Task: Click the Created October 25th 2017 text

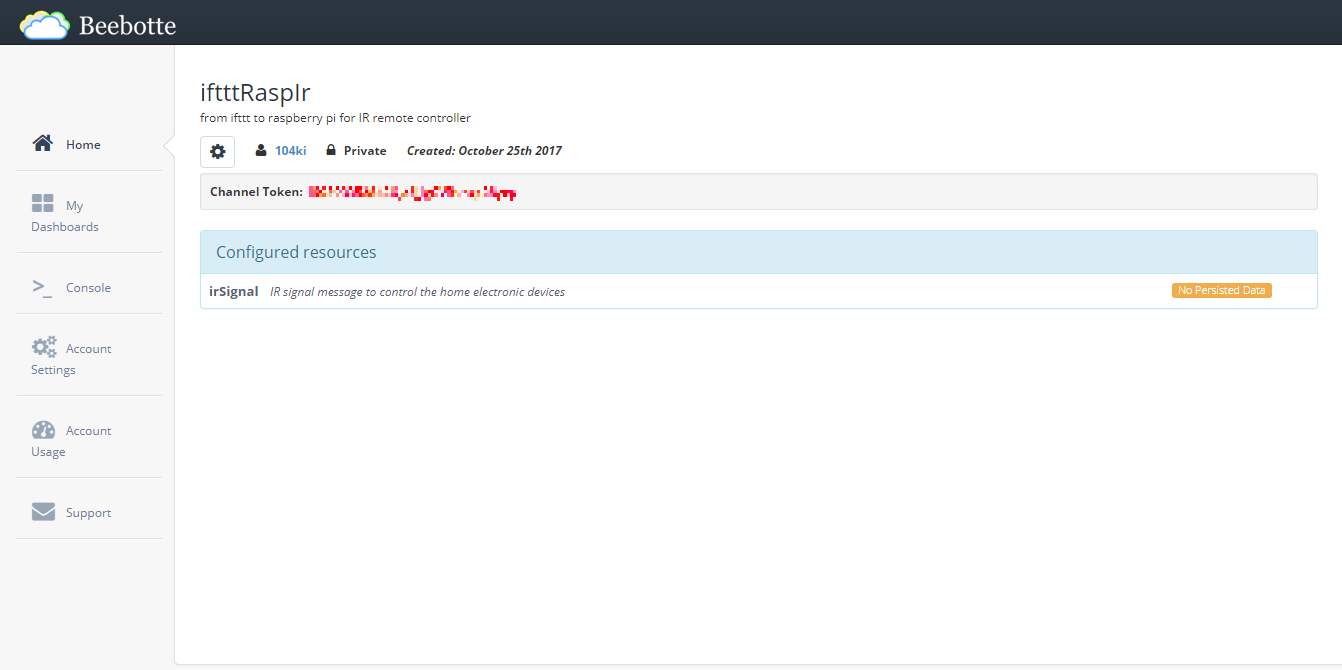Action: coord(484,151)
